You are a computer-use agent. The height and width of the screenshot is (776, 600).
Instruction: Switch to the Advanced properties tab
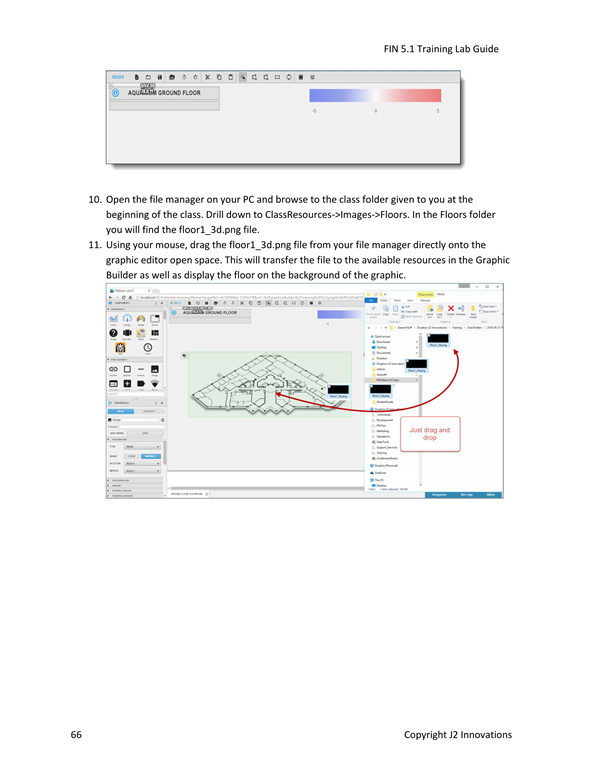[150, 411]
